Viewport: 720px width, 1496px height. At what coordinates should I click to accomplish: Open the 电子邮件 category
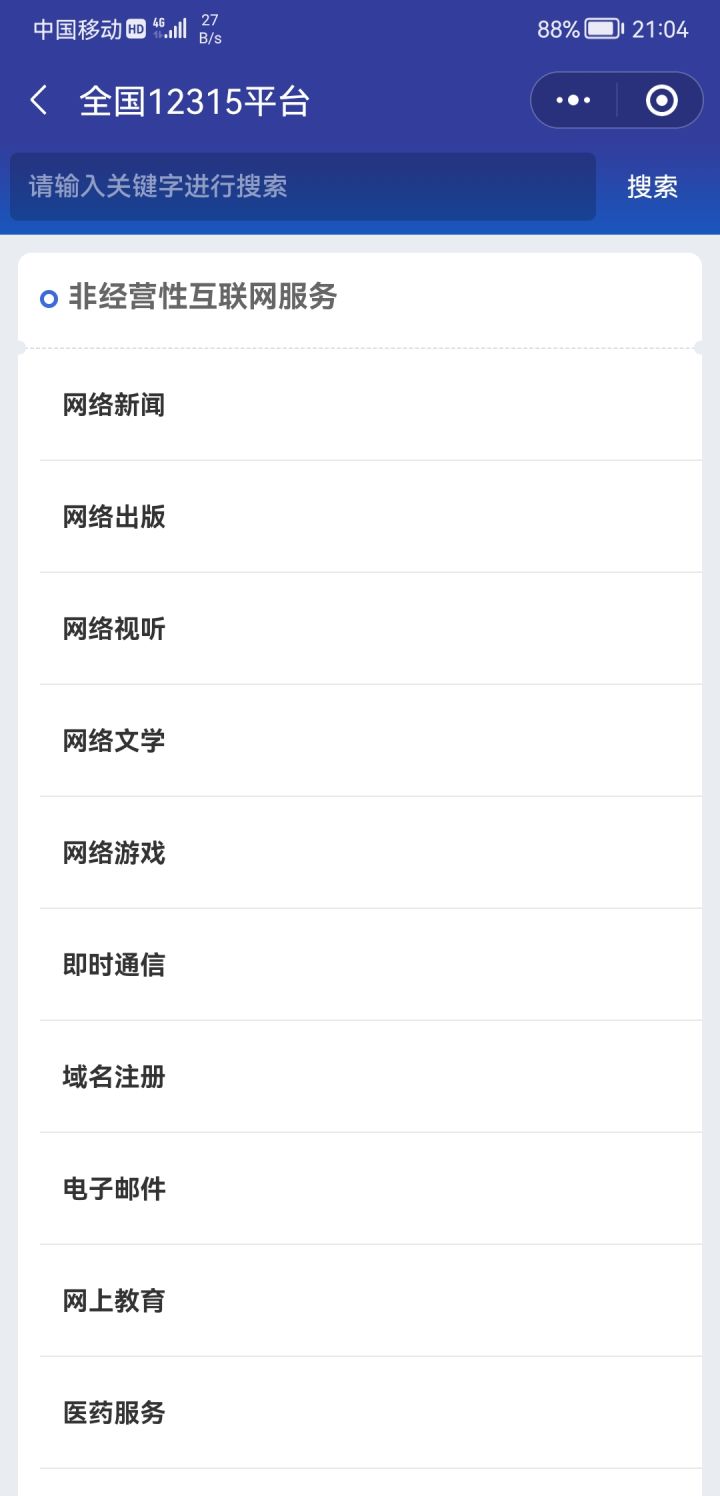click(114, 1189)
